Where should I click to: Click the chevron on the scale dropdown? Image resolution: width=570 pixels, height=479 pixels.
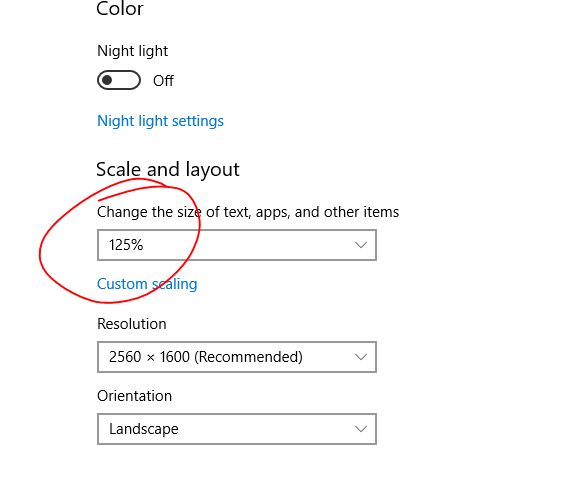tap(361, 245)
